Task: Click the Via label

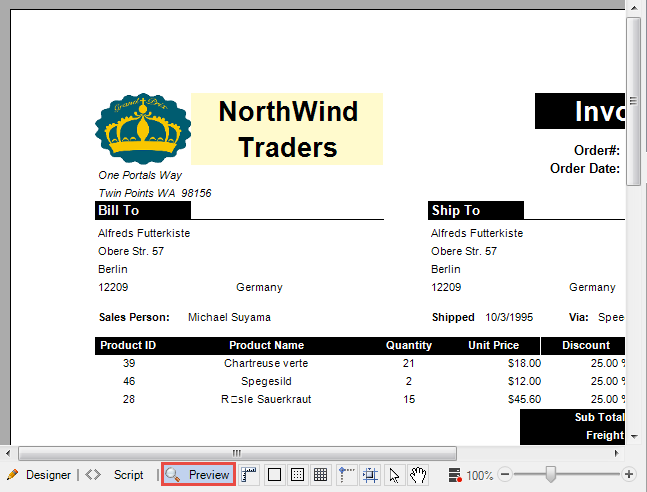Action: [x=579, y=317]
